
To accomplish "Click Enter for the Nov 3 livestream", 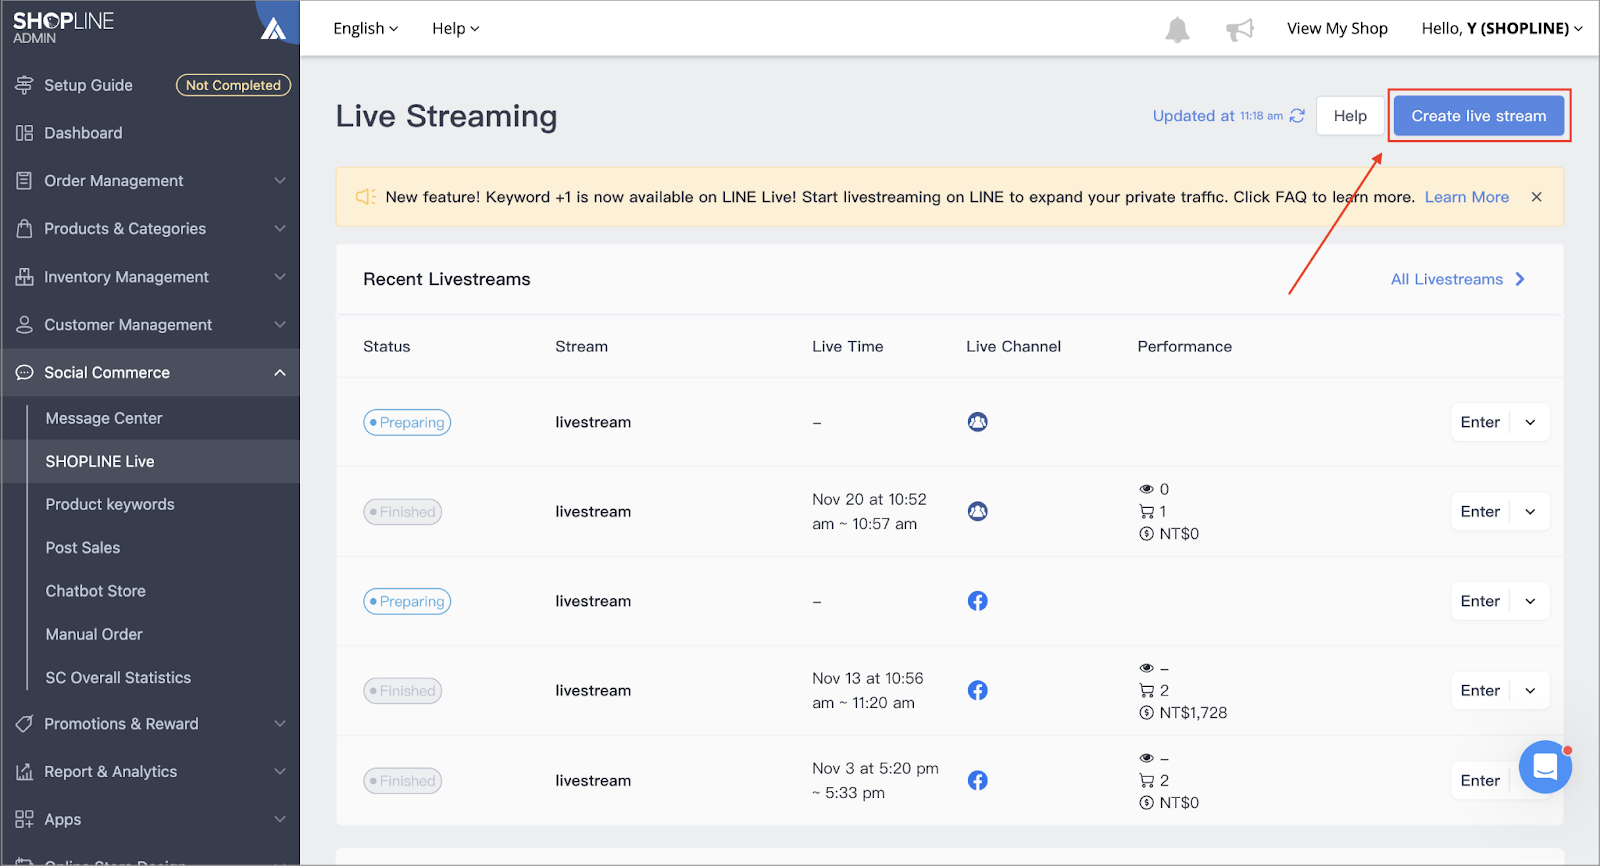I will pyautogui.click(x=1480, y=780).
